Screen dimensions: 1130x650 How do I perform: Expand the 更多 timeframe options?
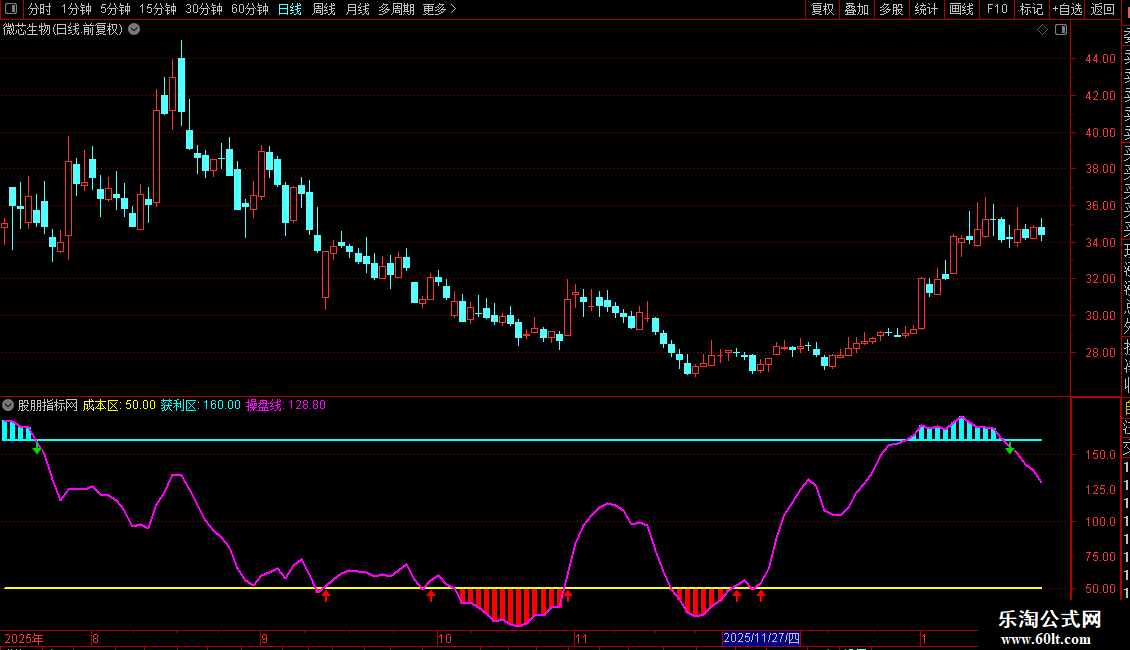[x=439, y=9]
